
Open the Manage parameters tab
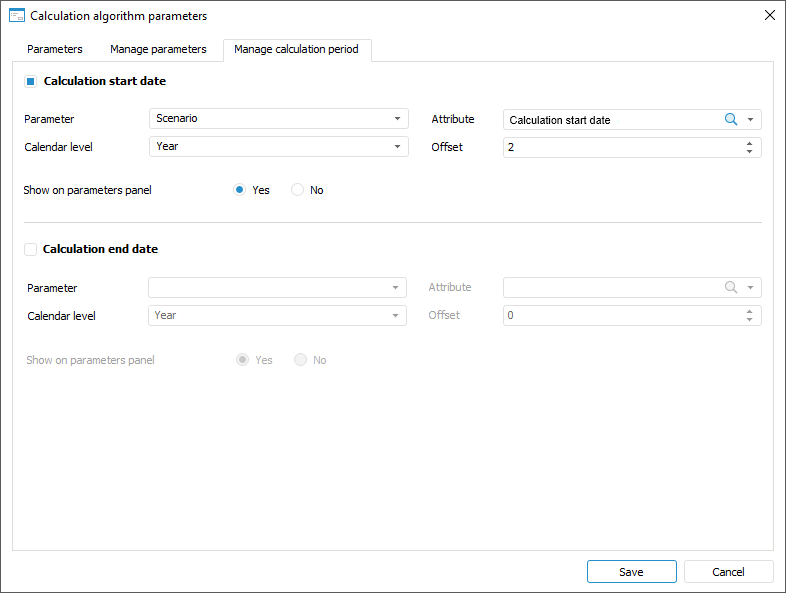click(x=158, y=49)
